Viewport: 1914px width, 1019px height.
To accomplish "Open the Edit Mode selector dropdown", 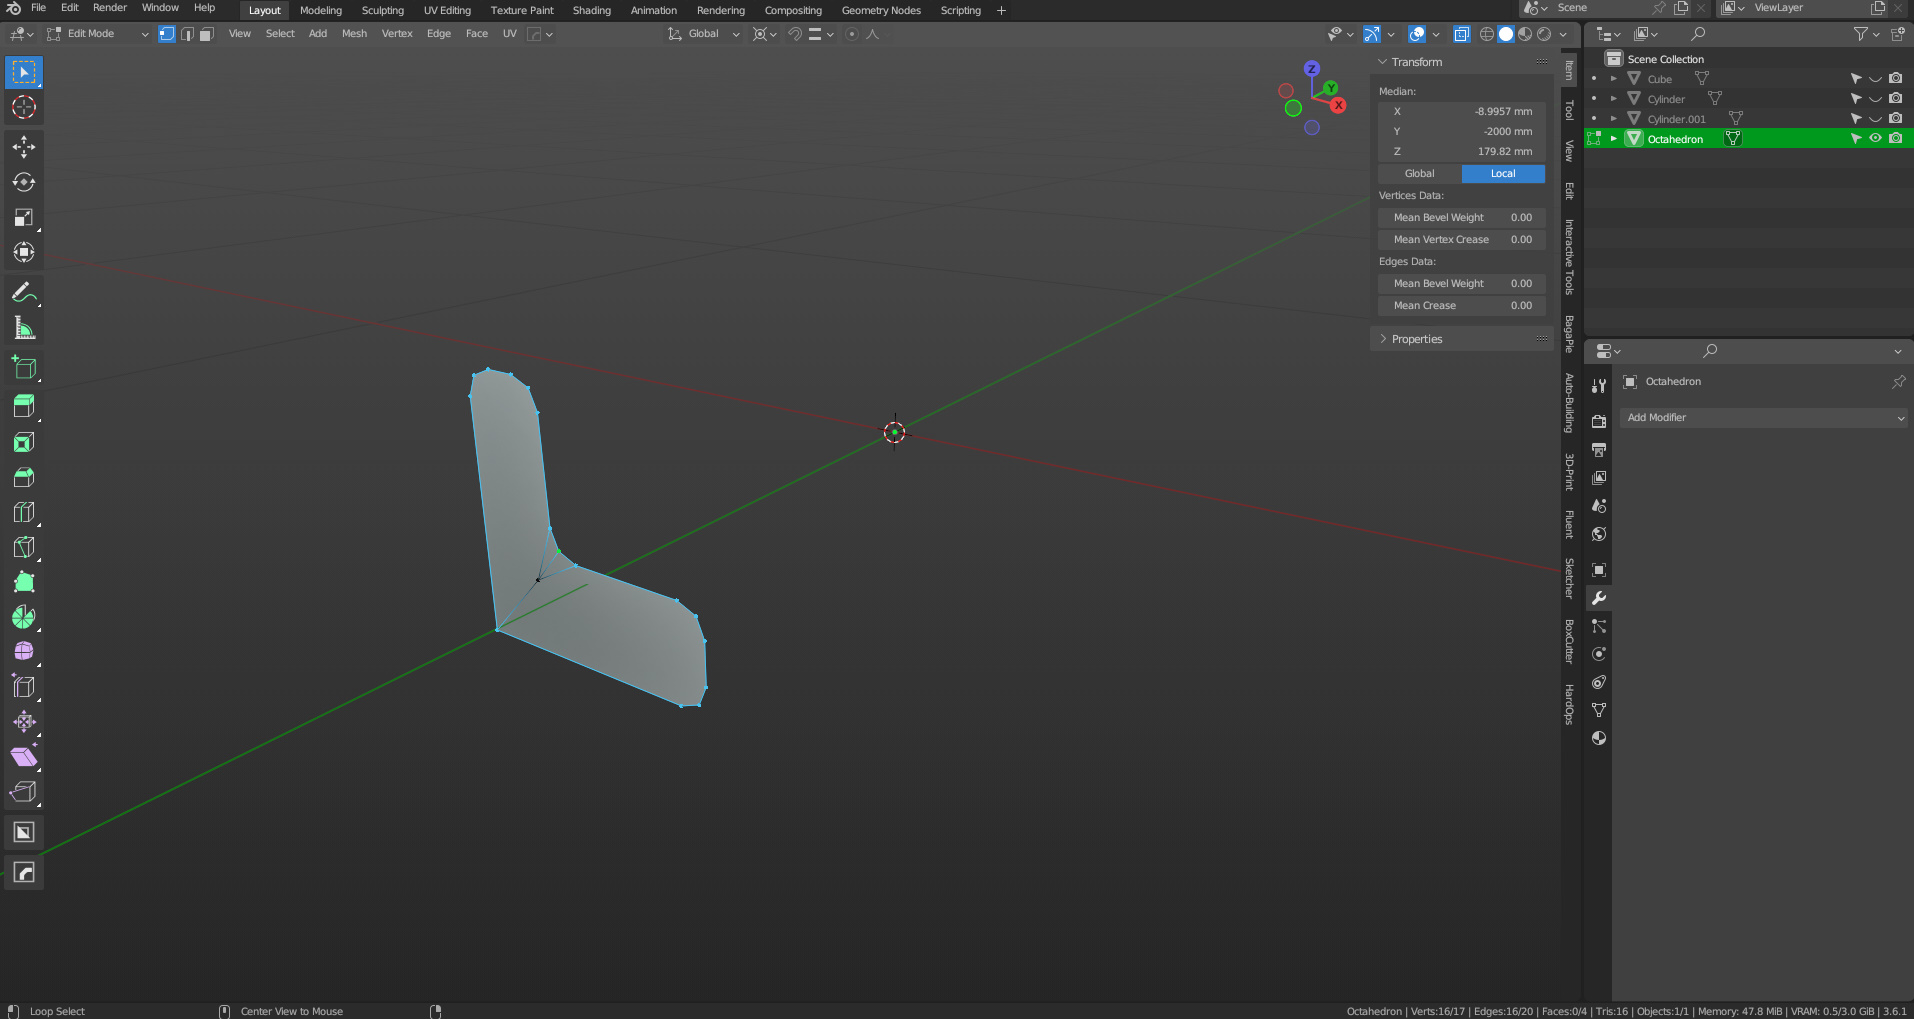I will (98, 34).
